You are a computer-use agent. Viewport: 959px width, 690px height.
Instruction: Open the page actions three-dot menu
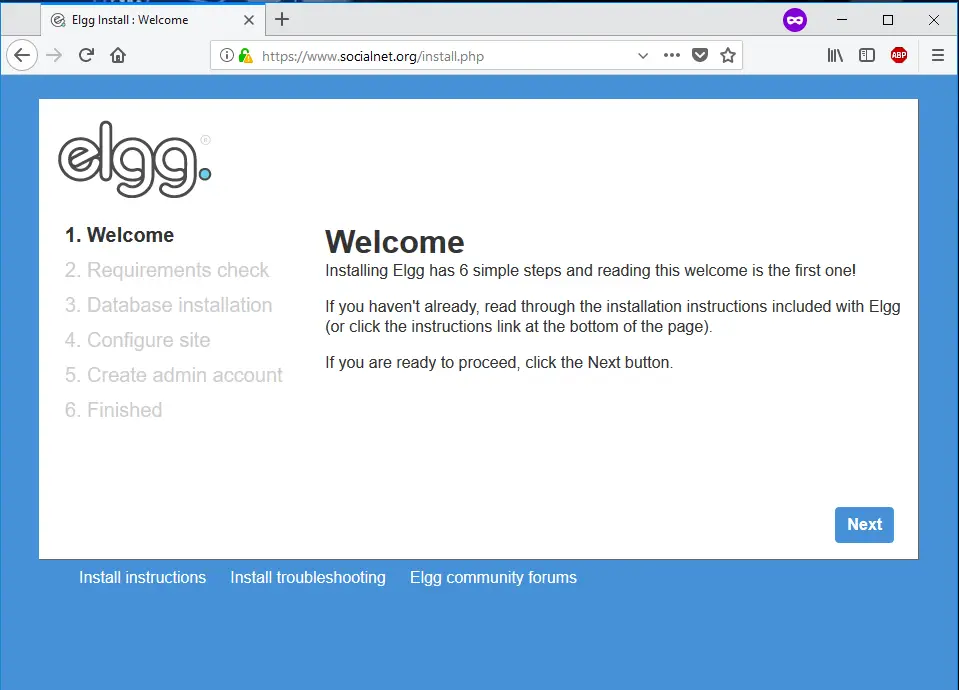pyautogui.click(x=672, y=56)
